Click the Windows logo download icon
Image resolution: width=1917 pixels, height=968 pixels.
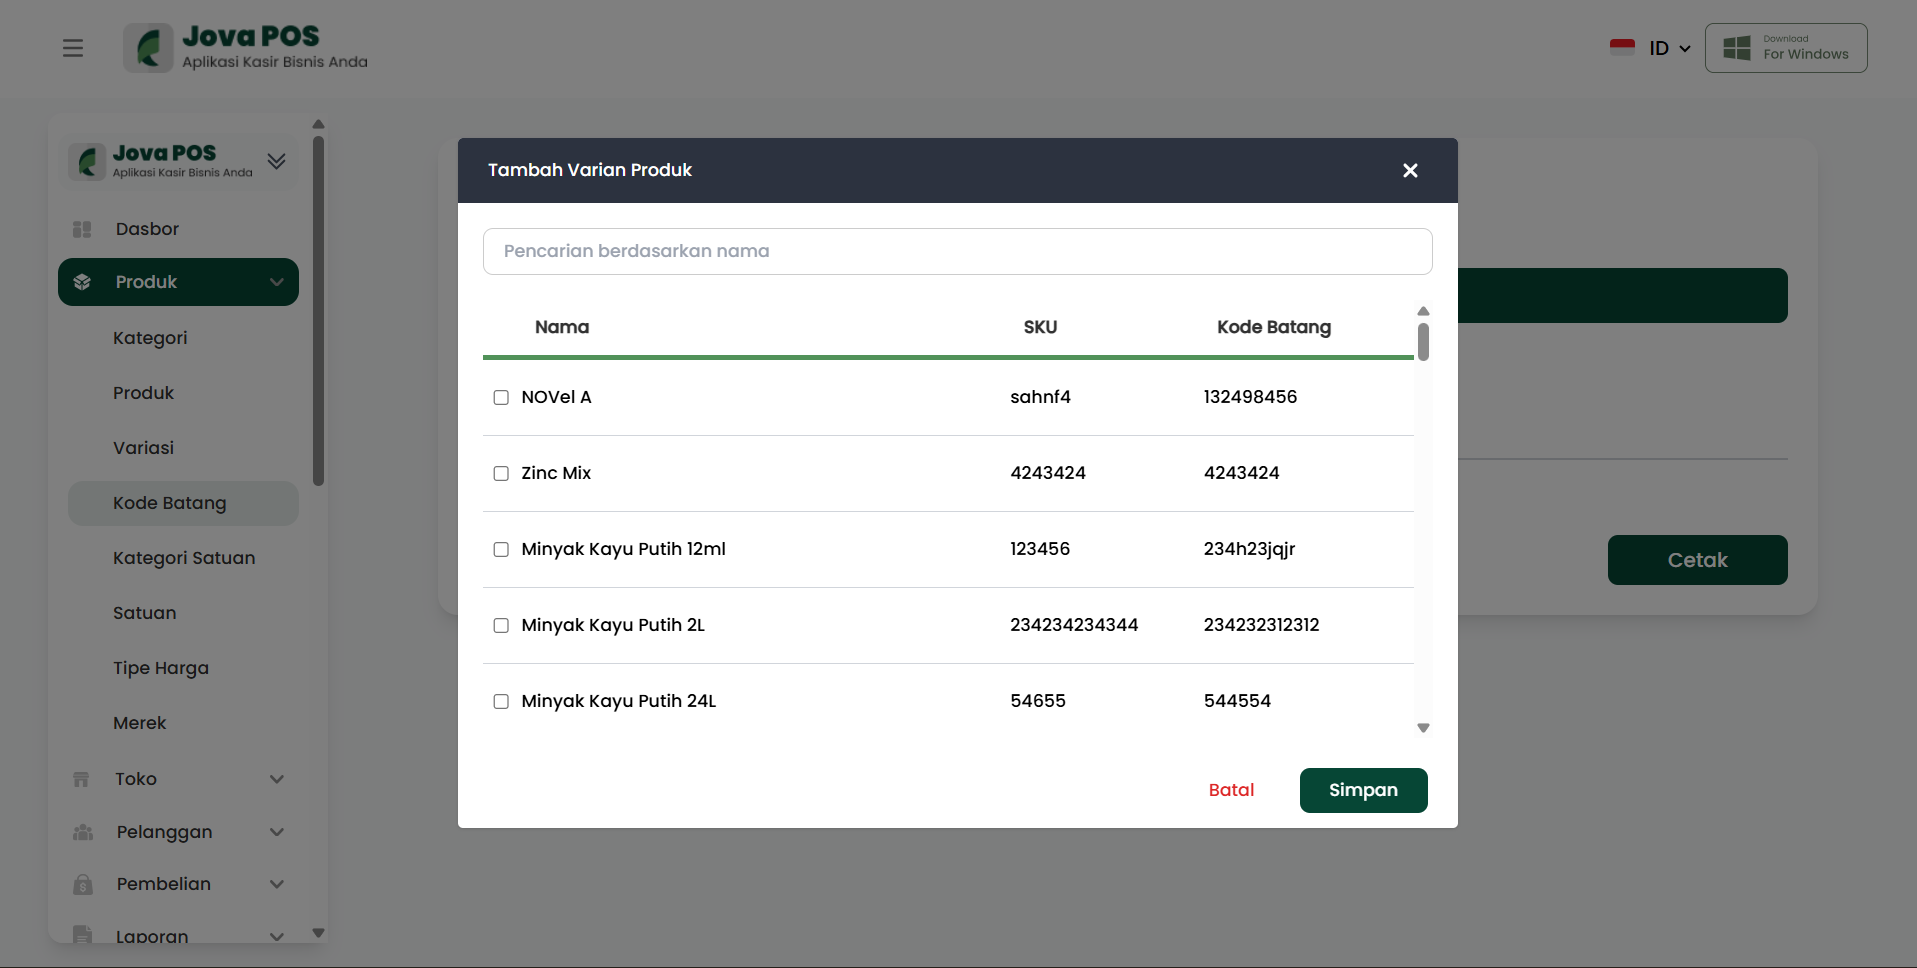pos(1737,48)
